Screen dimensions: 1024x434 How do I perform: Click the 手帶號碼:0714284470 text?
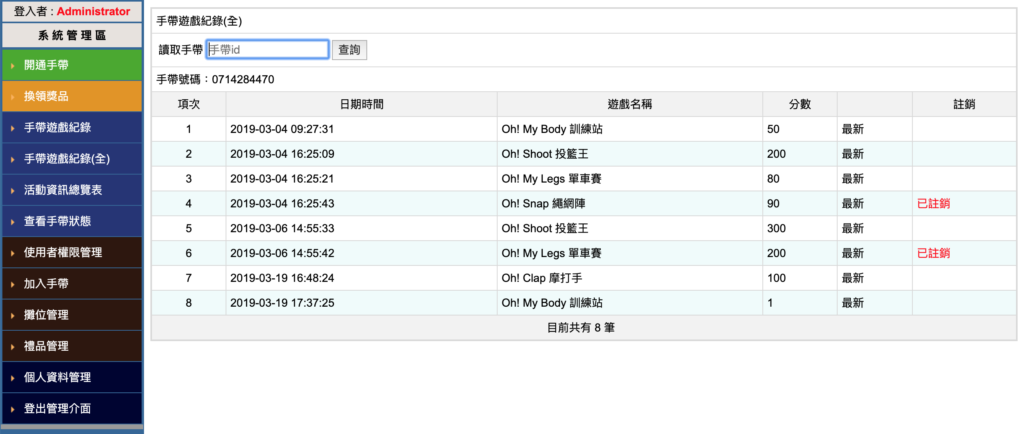tap(216, 80)
